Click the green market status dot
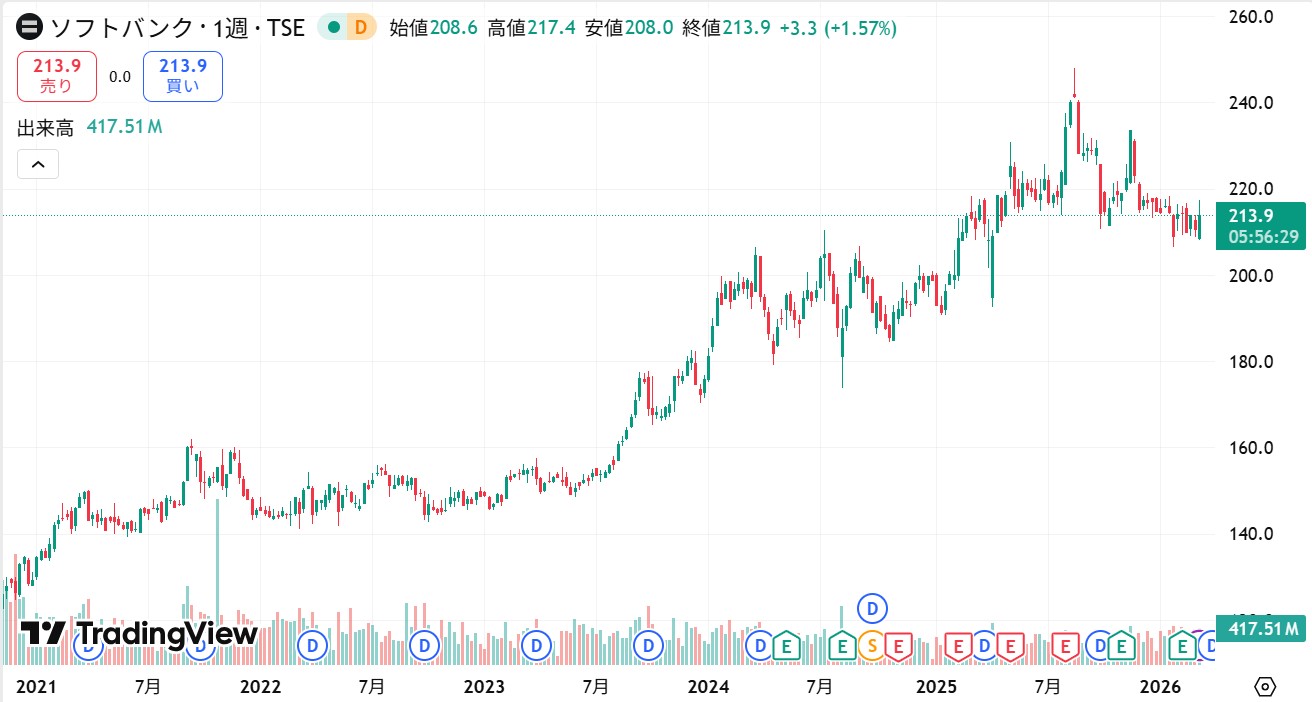Image resolution: width=1312 pixels, height=702 pixels. [334, 28]
